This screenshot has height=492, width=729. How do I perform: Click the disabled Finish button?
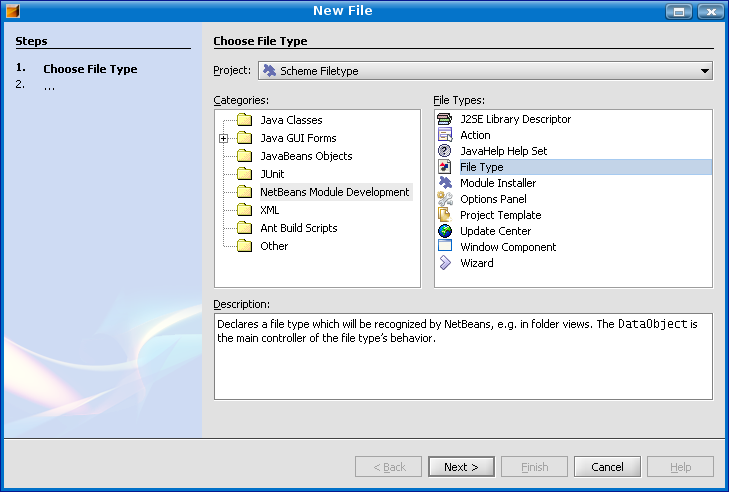pyautogui.click(x=534, y=466)
